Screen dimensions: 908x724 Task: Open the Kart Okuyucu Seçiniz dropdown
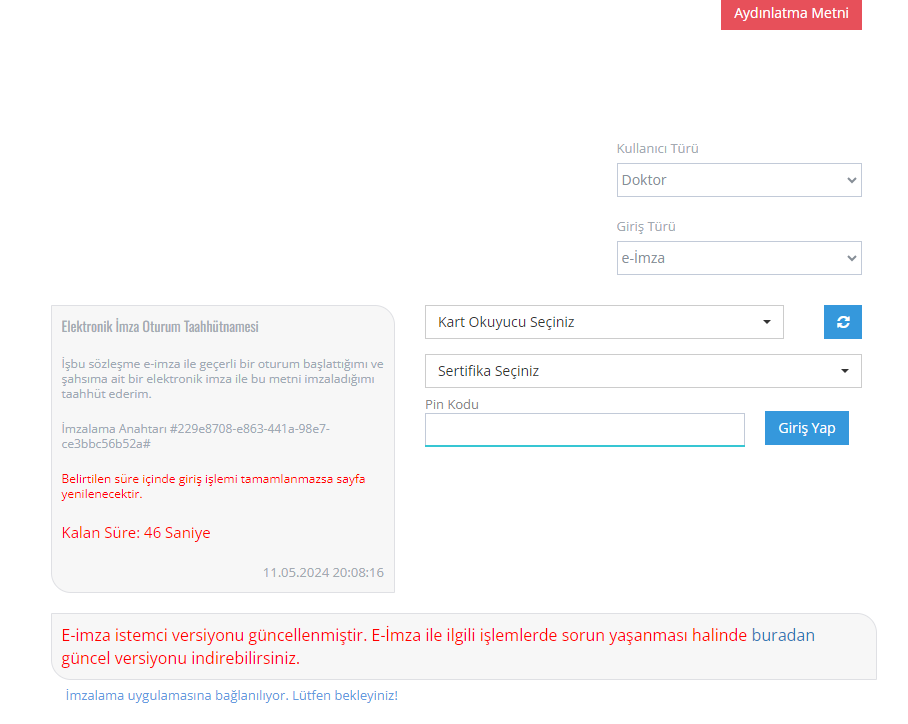(x=603, y=322)
